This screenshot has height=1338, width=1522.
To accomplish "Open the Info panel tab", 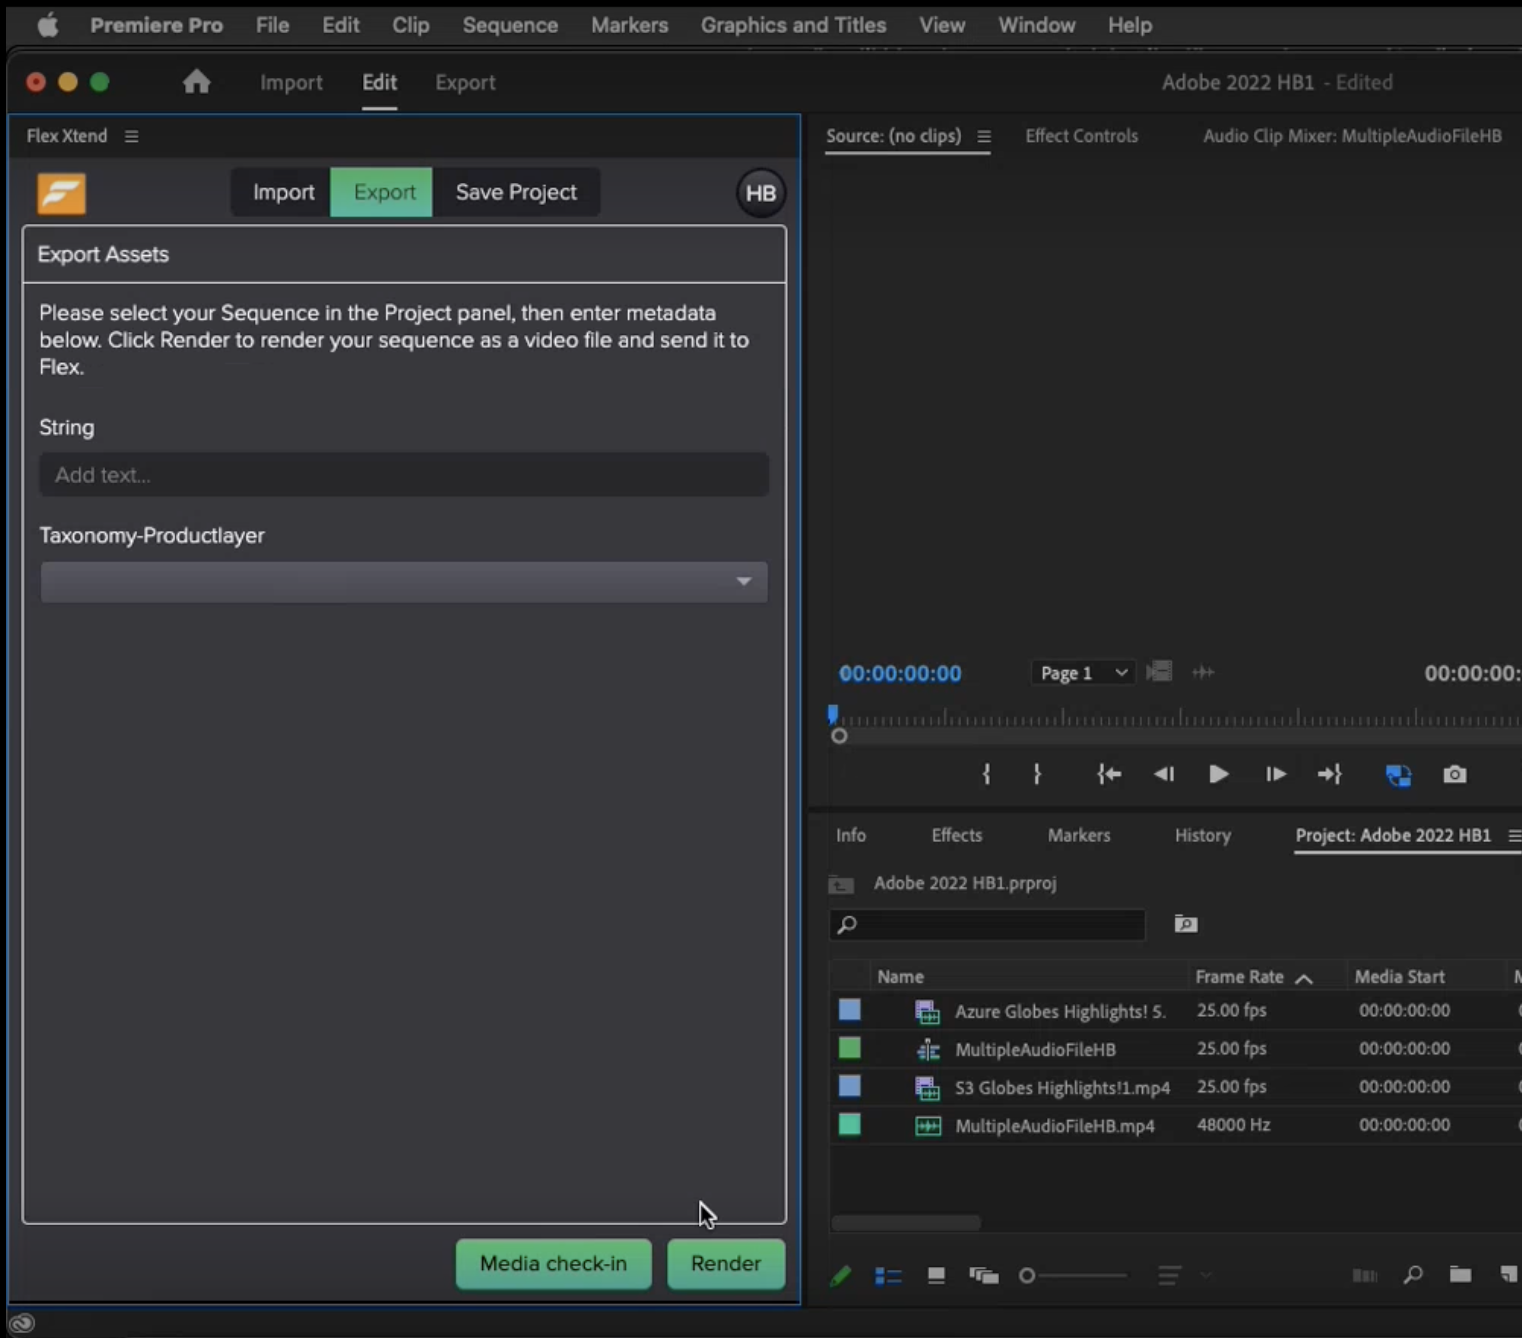I will pyautogui.click(x=851, y=835).
